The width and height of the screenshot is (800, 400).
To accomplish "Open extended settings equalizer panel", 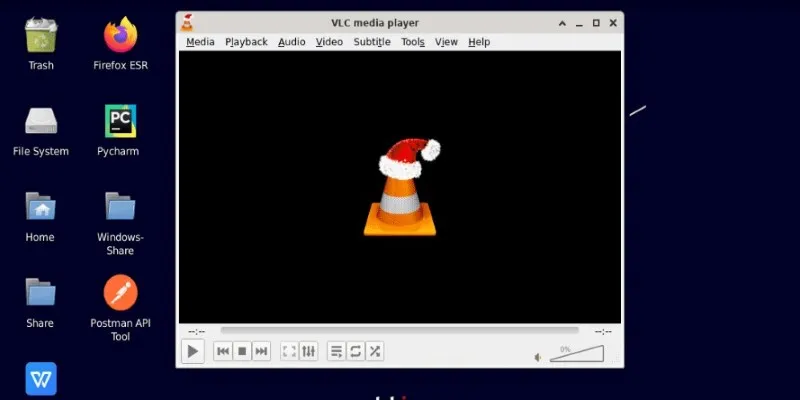I will 308,351.
